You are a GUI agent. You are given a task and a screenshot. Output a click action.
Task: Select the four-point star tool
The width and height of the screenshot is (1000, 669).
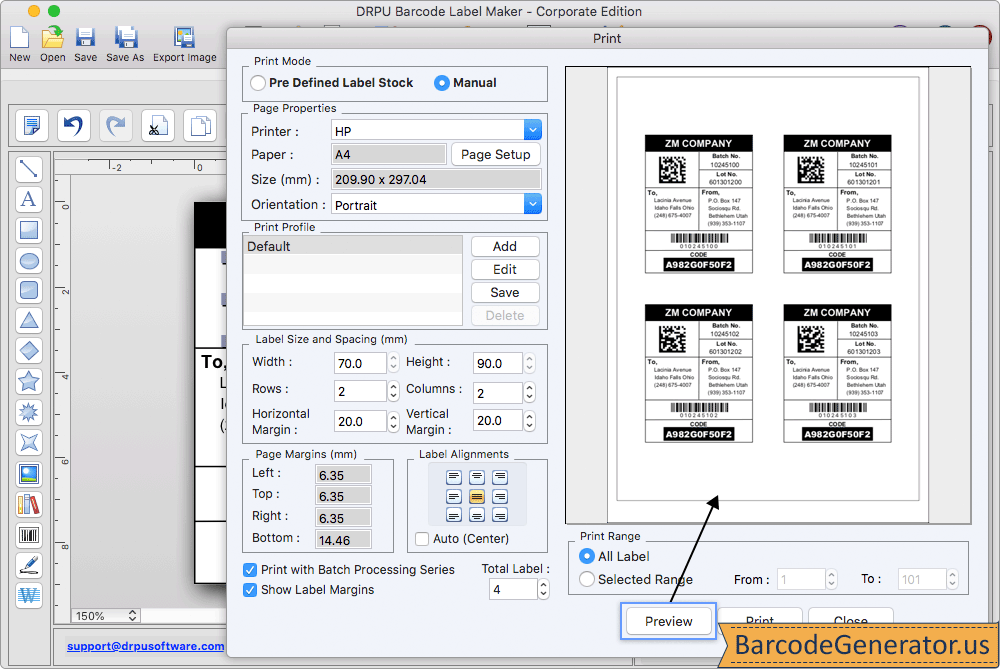(x=29, y=443)
